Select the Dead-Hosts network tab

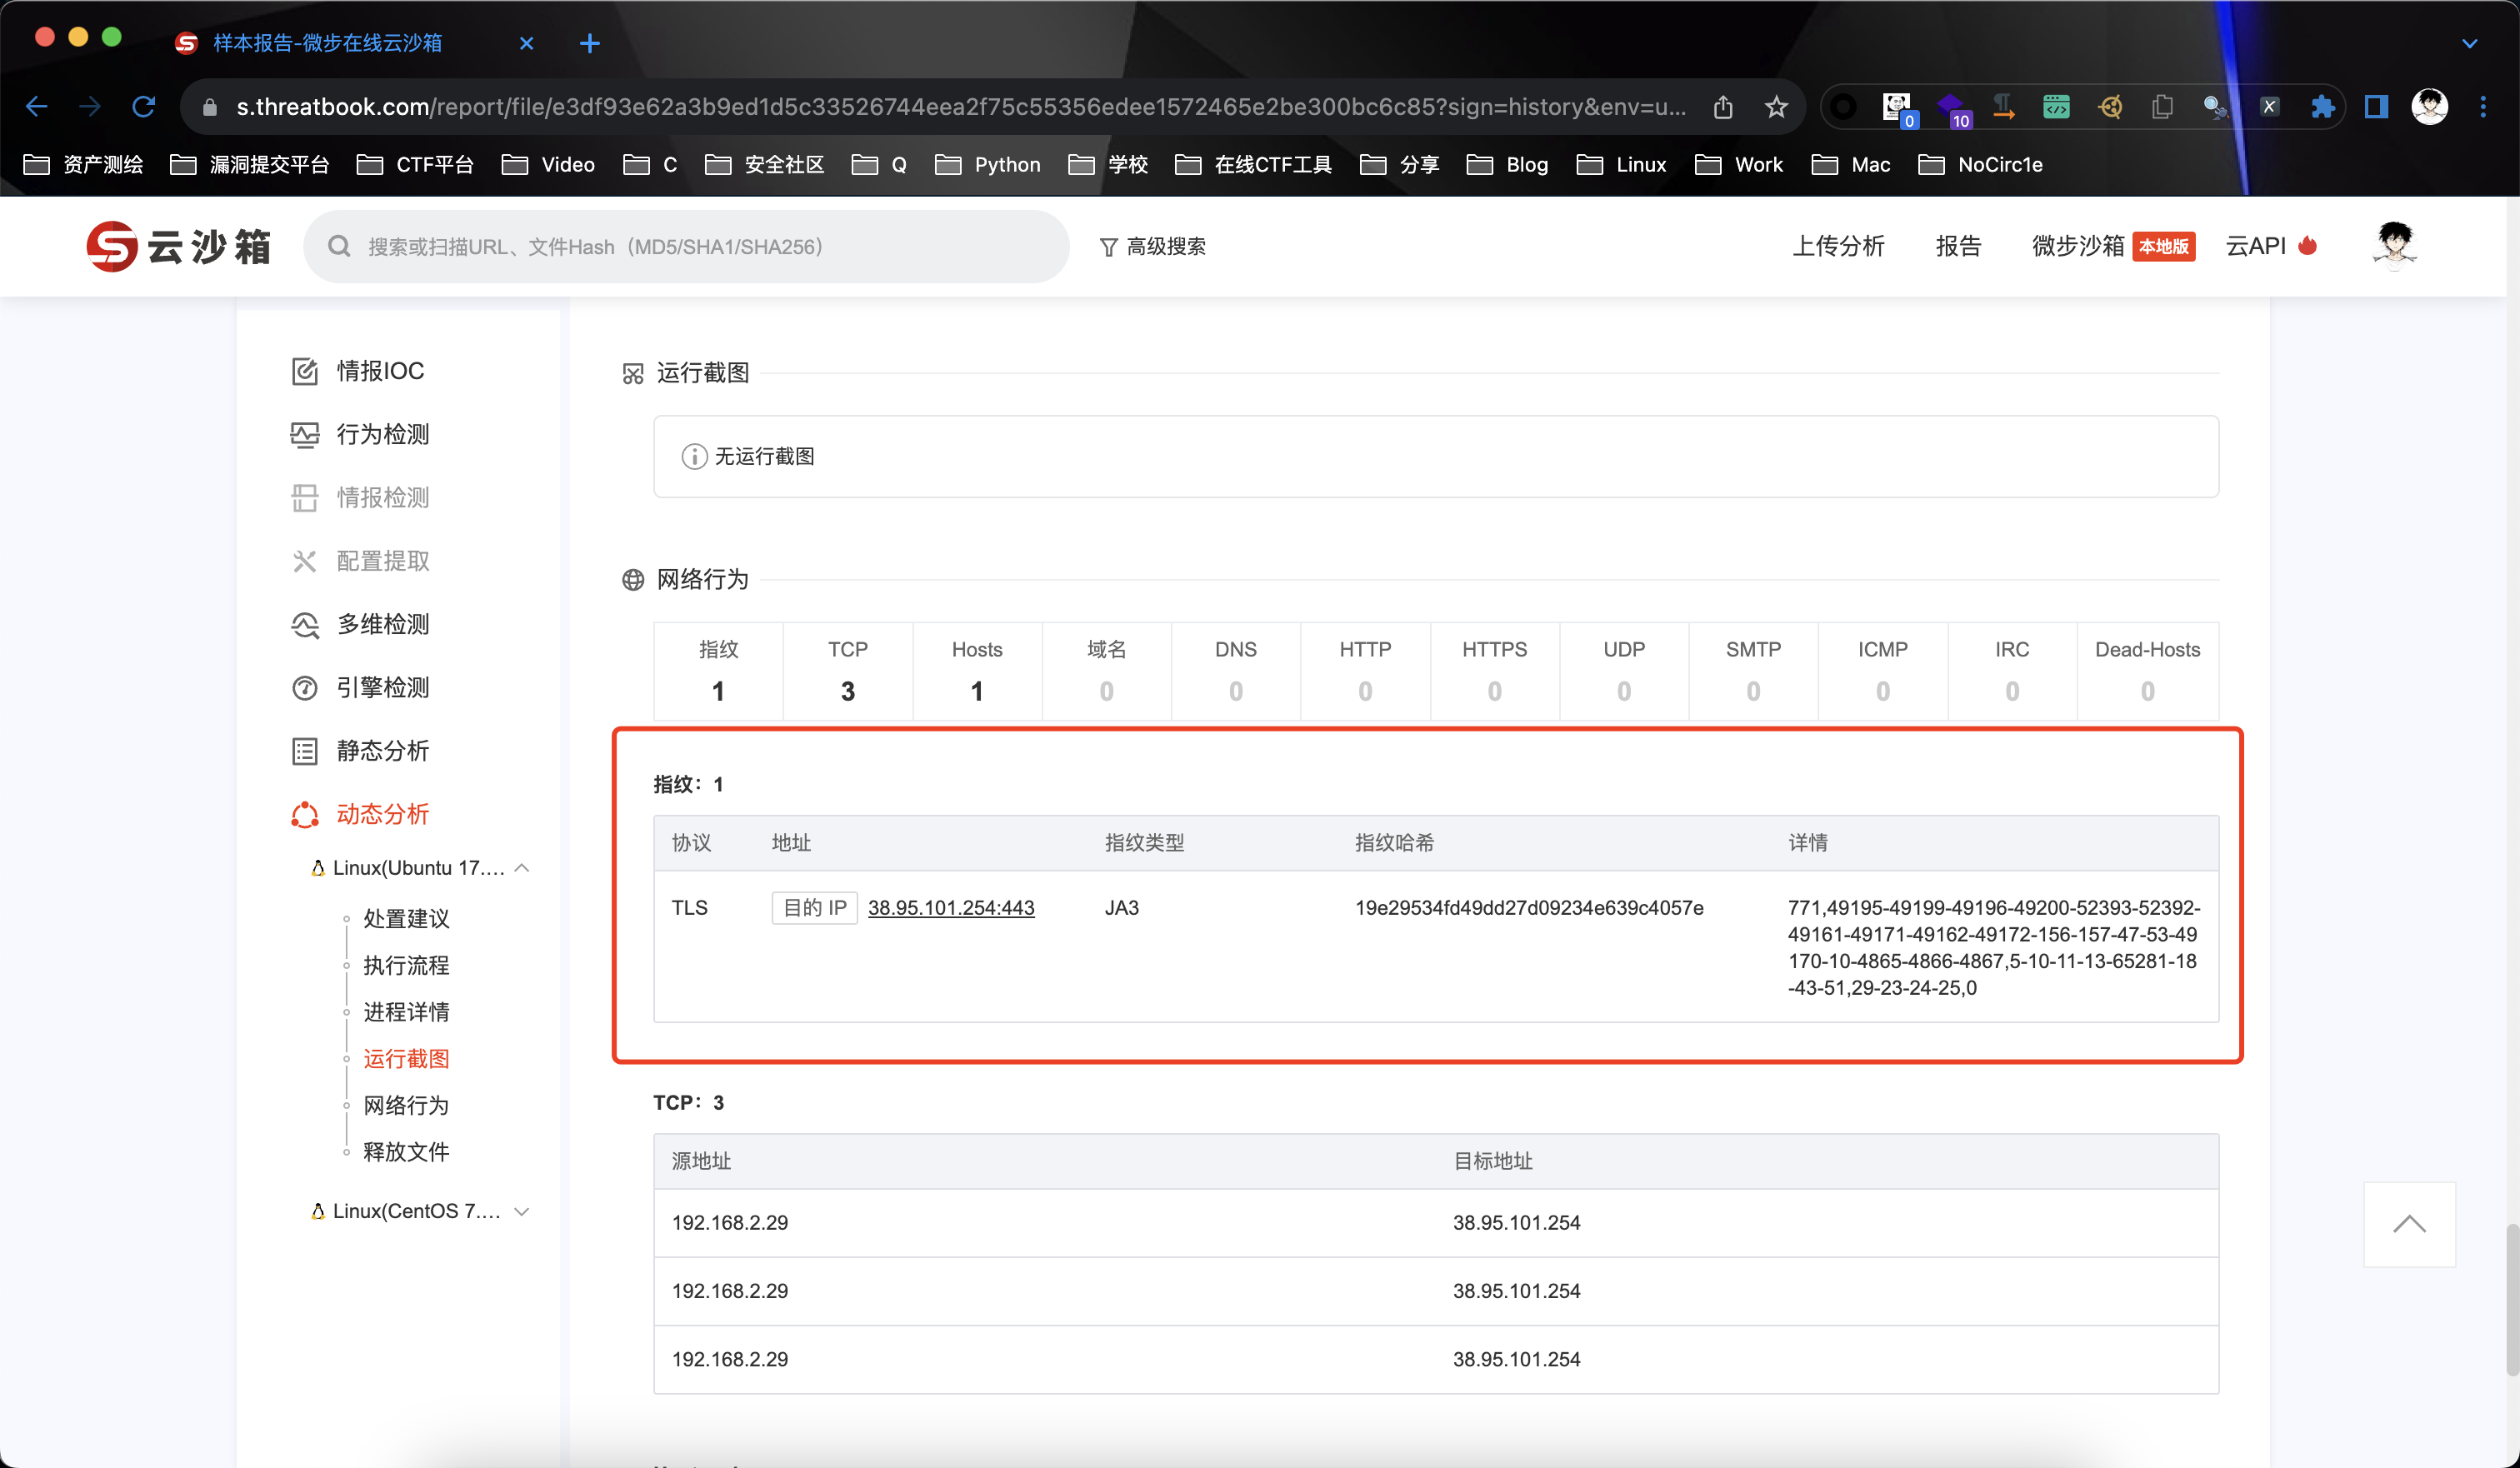pos(2147,670)
